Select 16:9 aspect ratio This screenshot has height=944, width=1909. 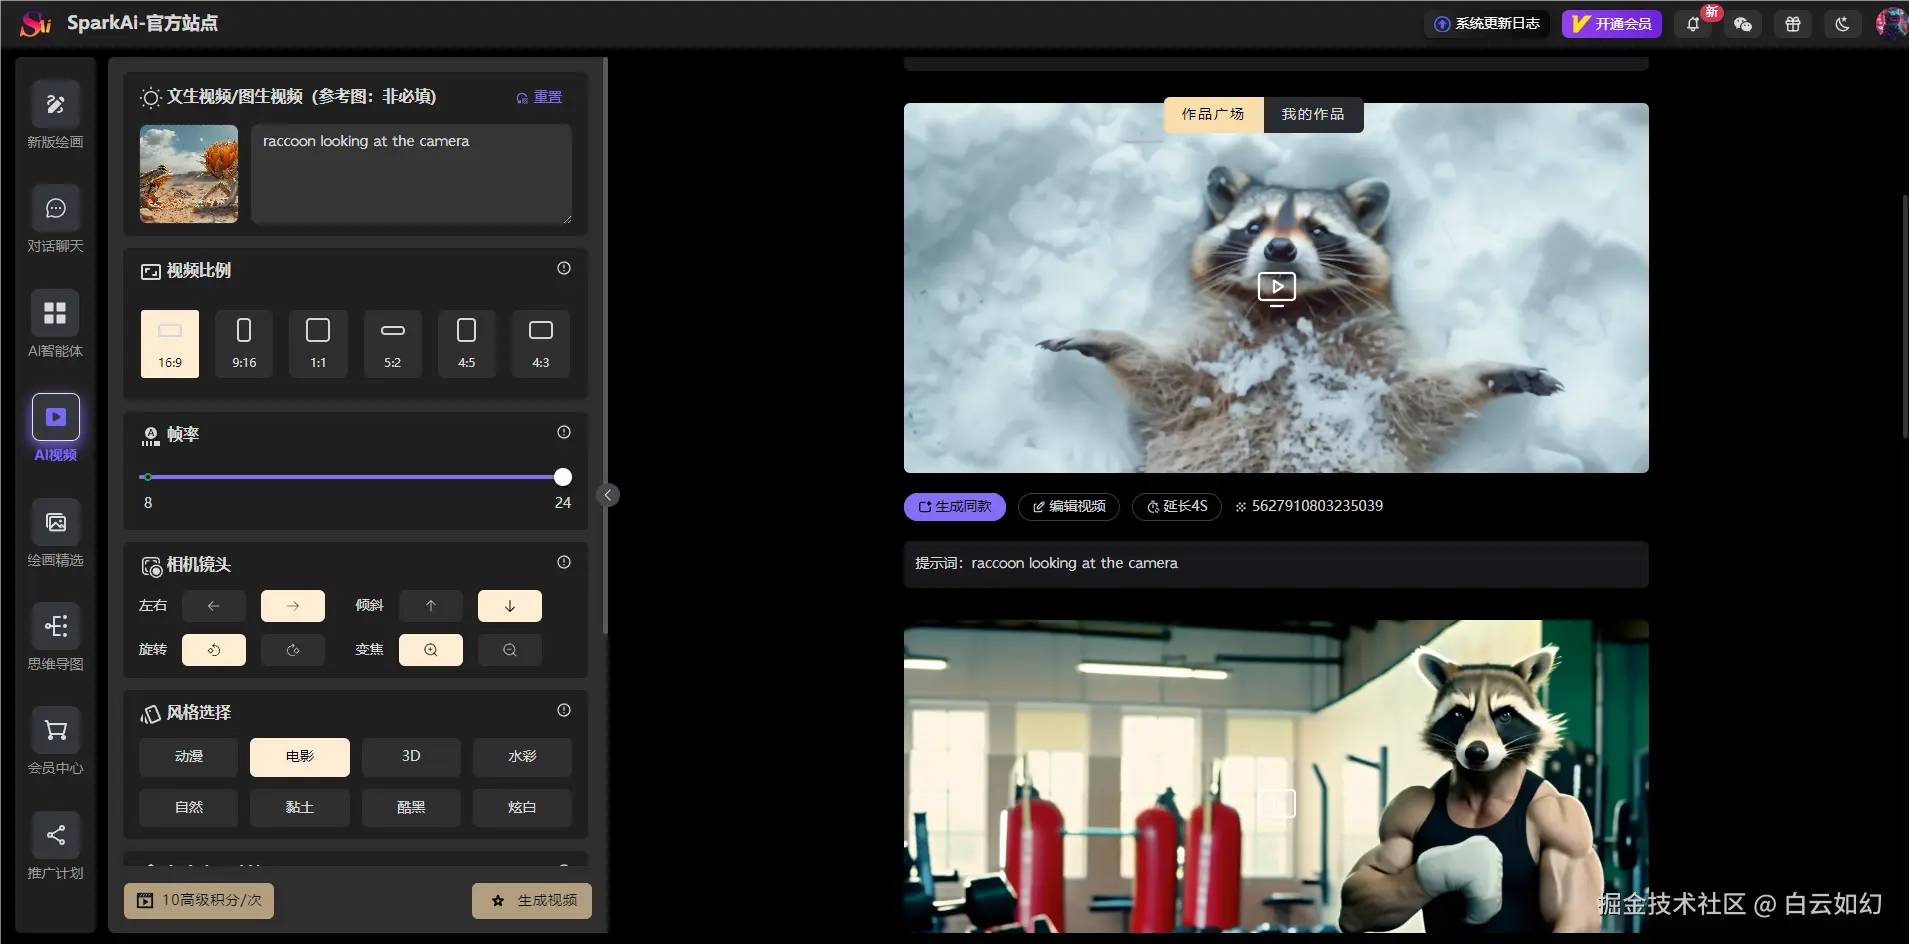click(x=170, y=343)
